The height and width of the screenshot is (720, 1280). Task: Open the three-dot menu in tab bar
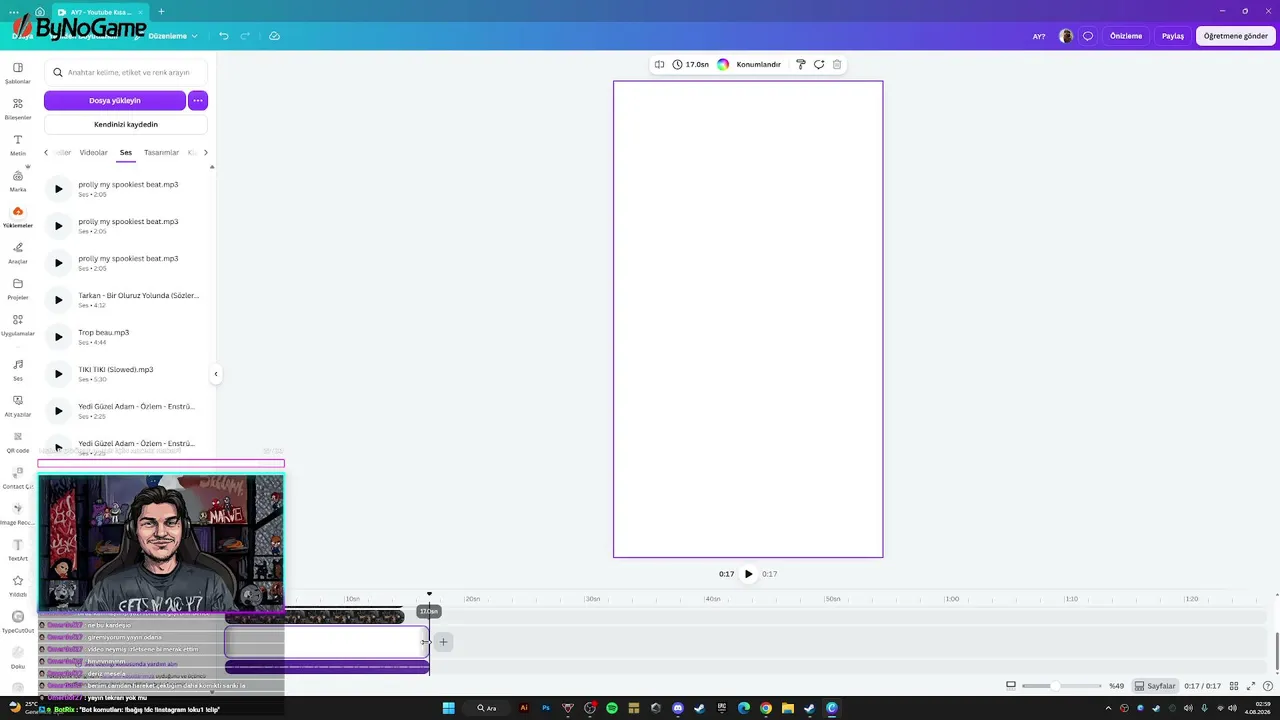(13, 11)
